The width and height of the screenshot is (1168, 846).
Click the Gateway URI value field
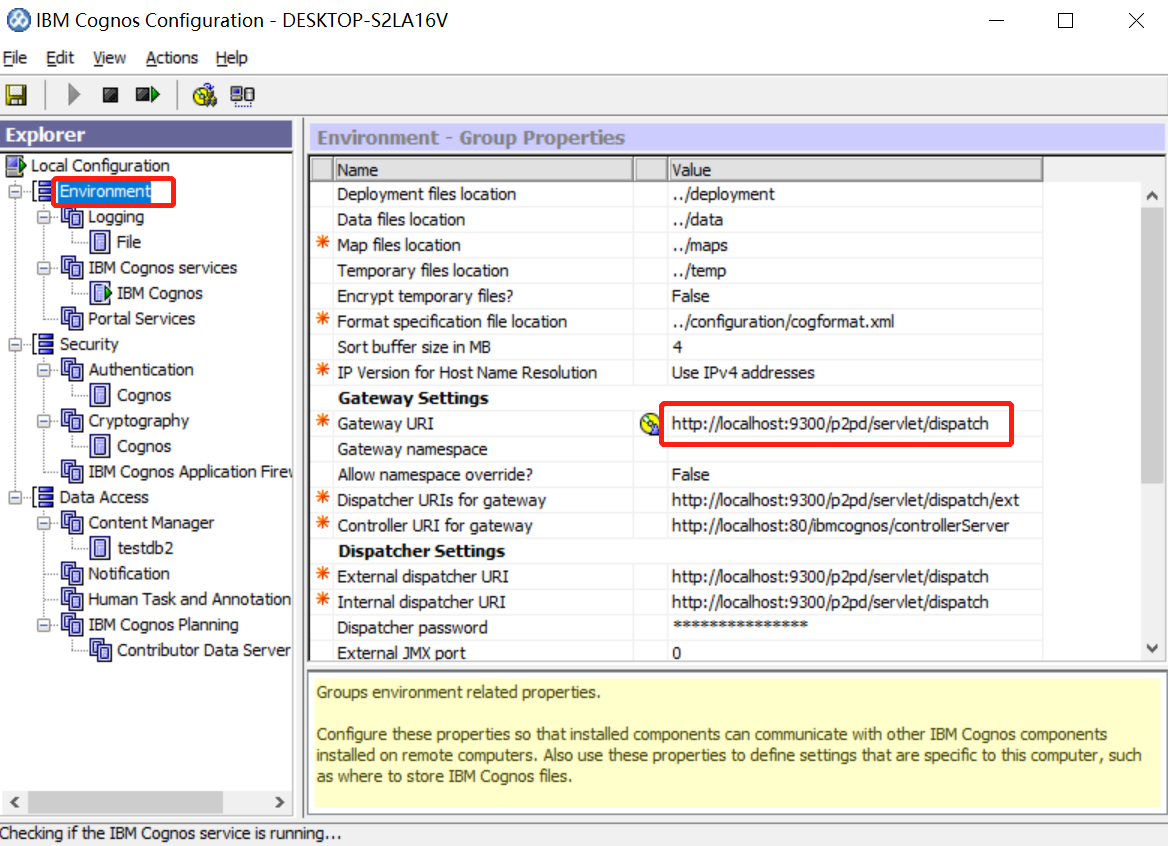[855, 424]
